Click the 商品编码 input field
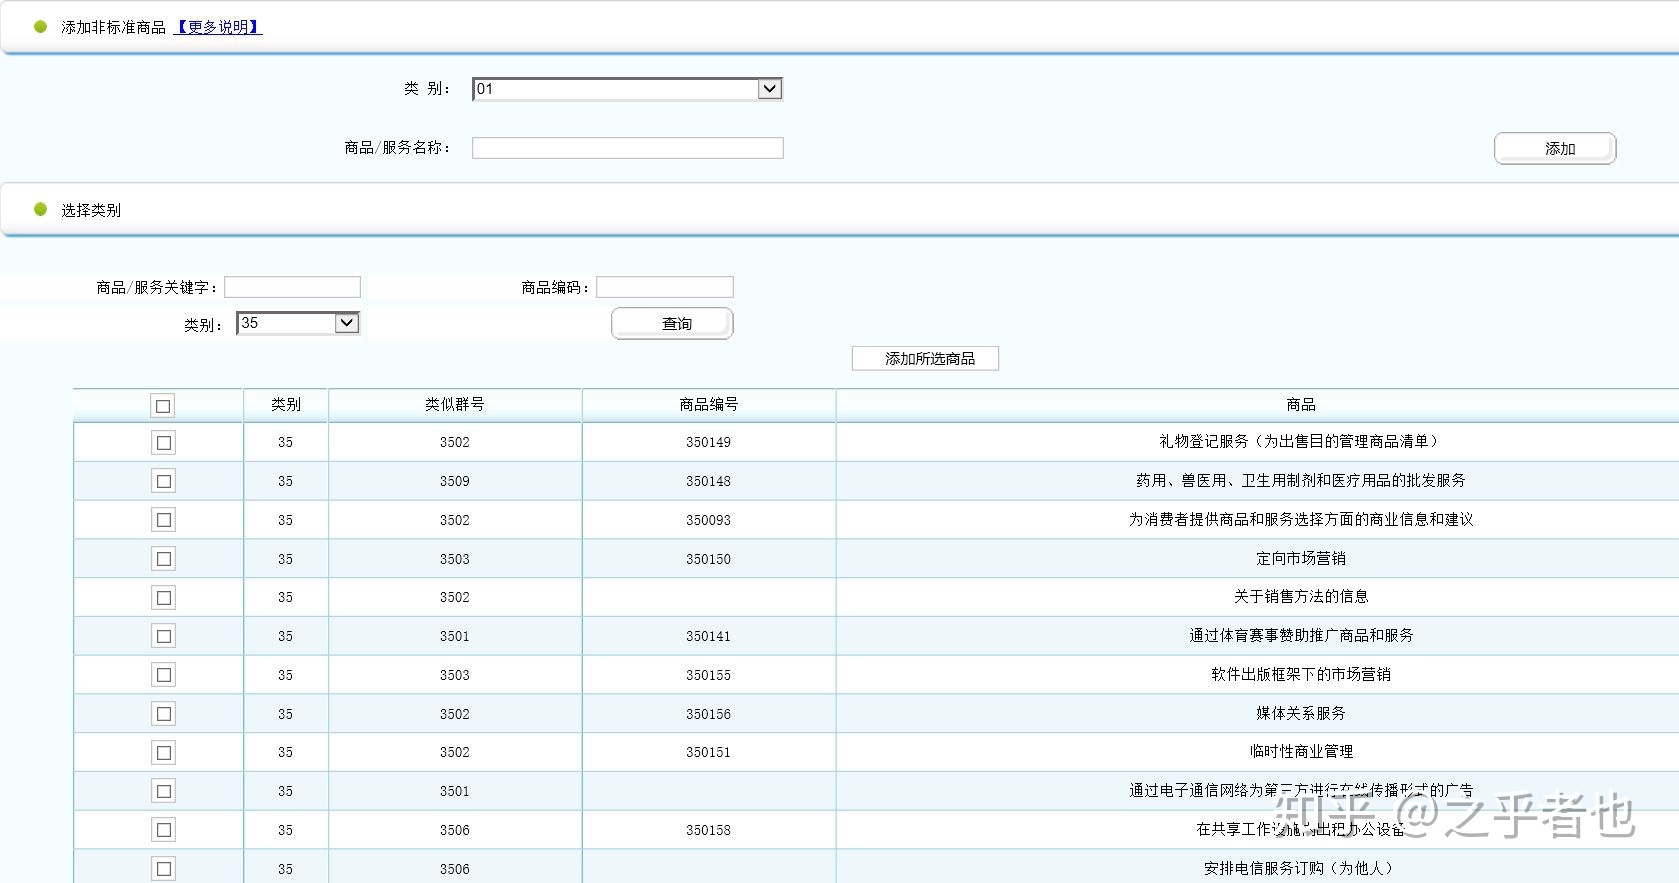The height and width of the screenshot is (883, 1679). [x=664, y=287]
